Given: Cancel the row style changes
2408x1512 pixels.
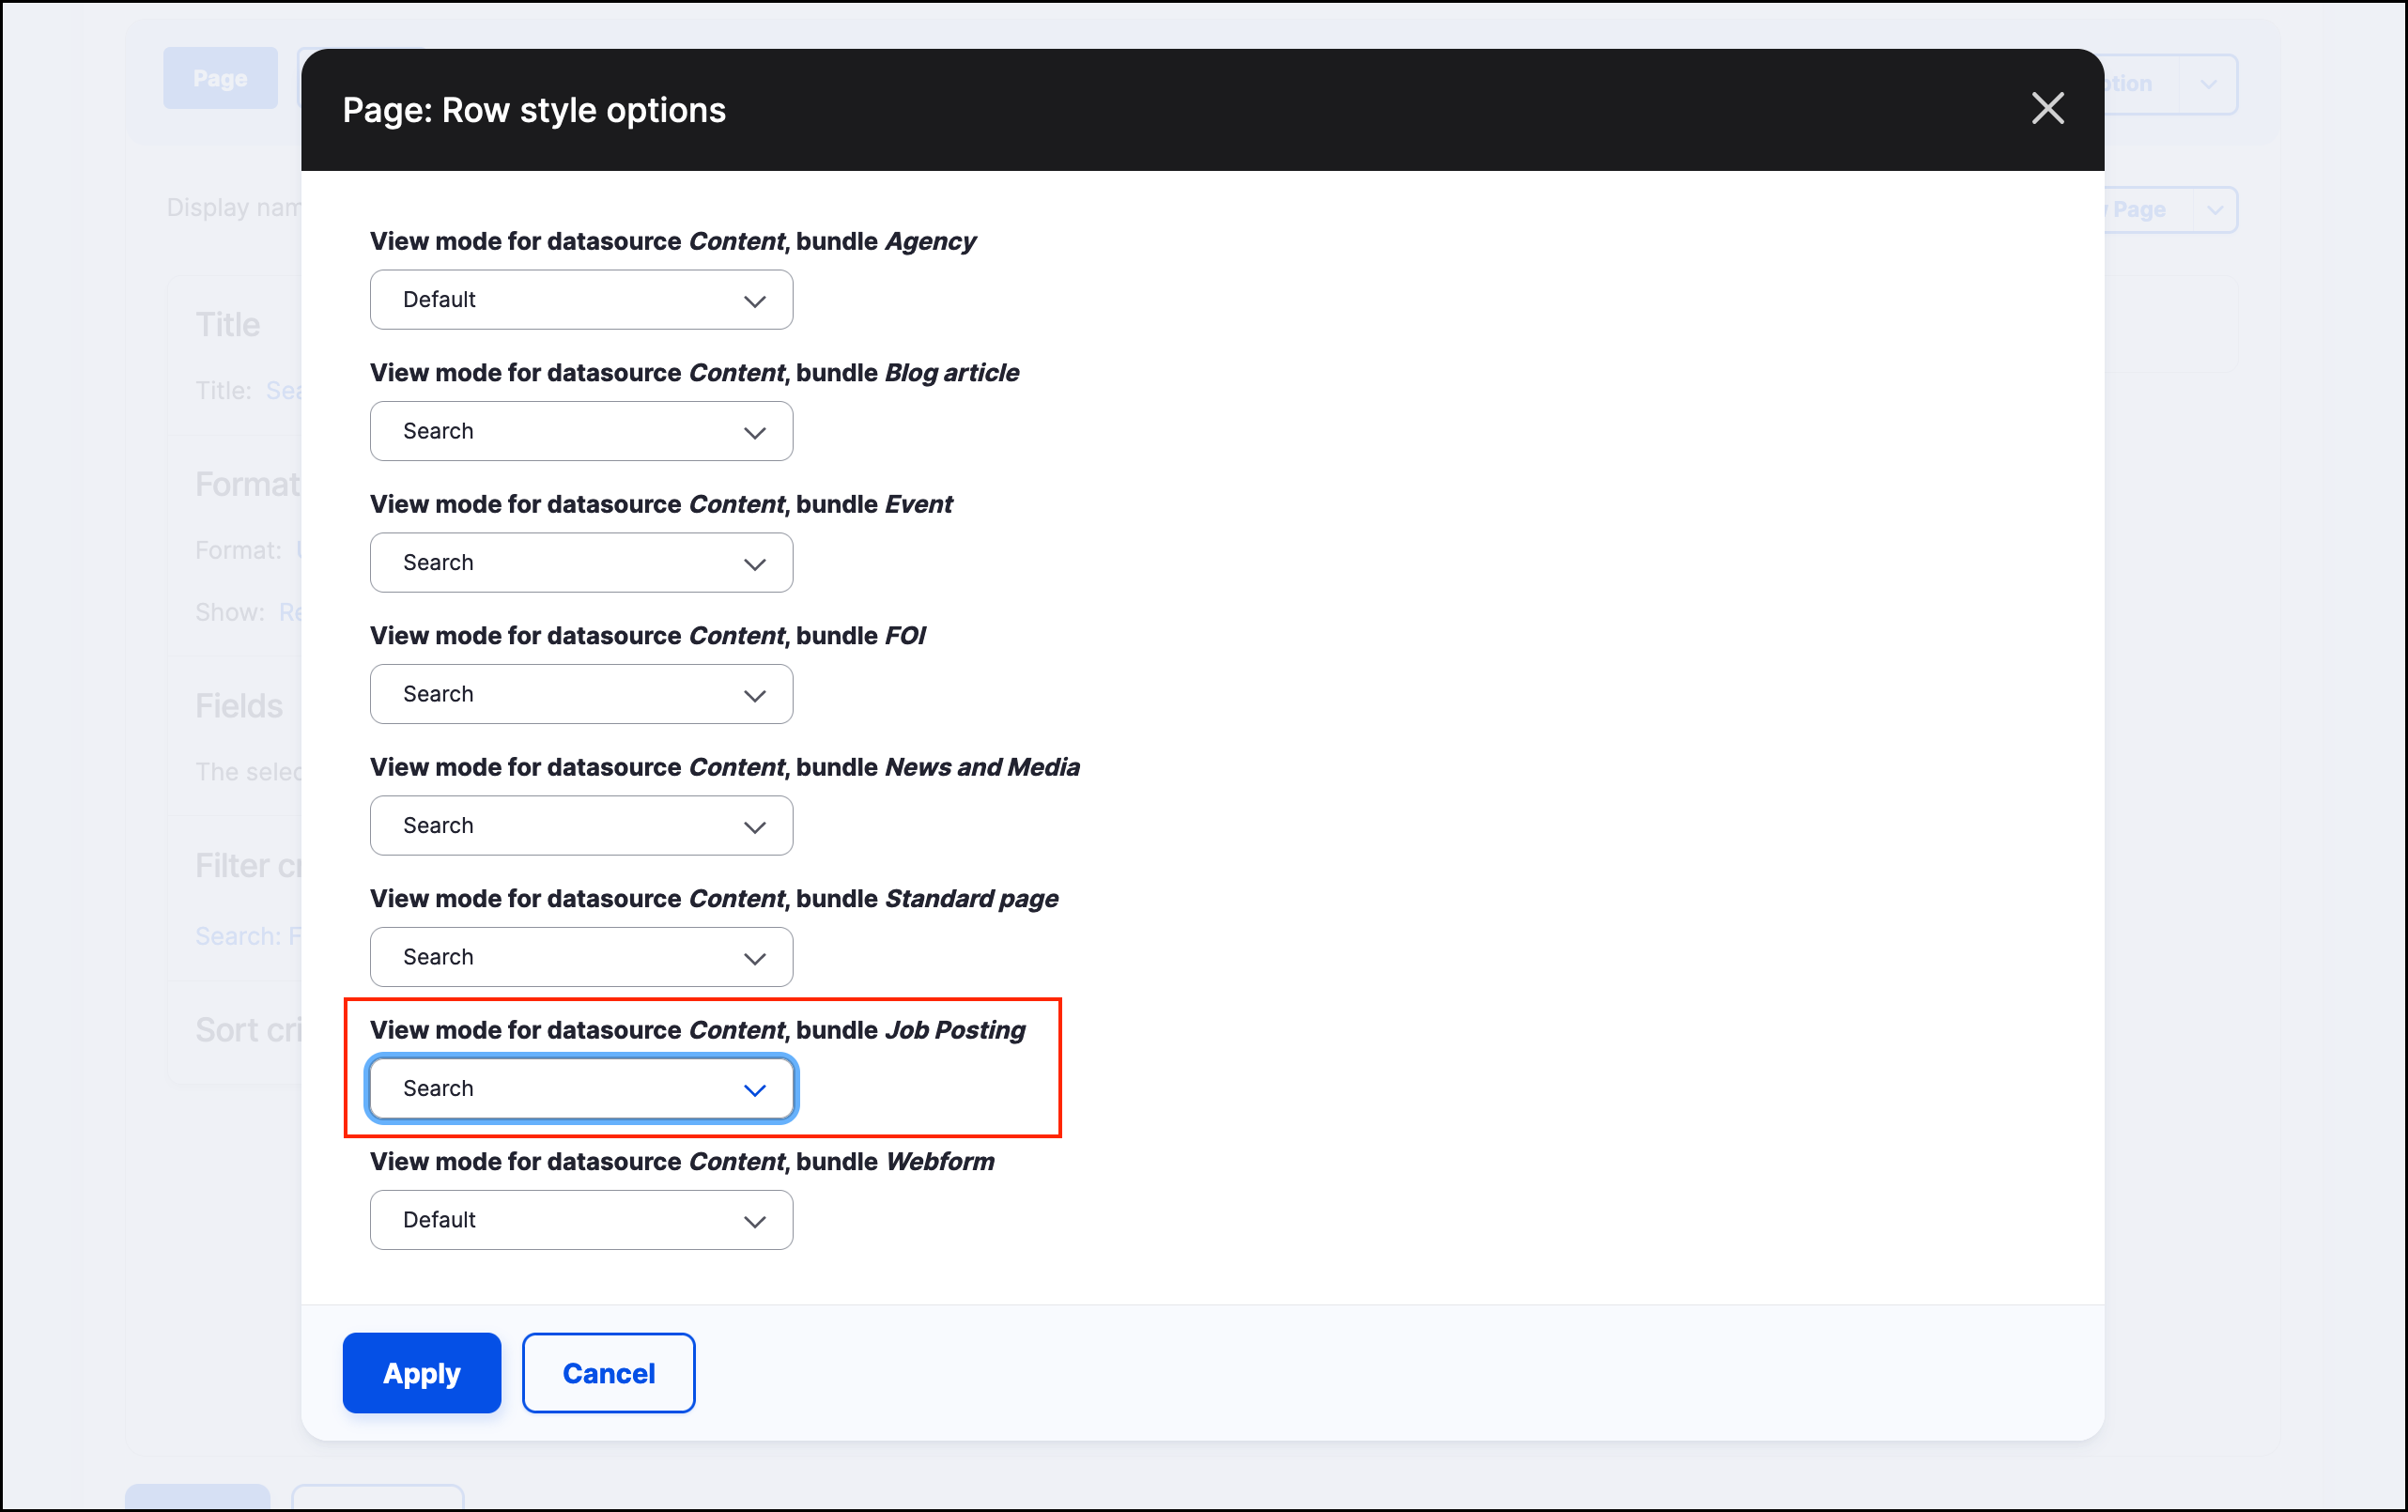Looking at the screenshot, I should tap(608, 1372).
